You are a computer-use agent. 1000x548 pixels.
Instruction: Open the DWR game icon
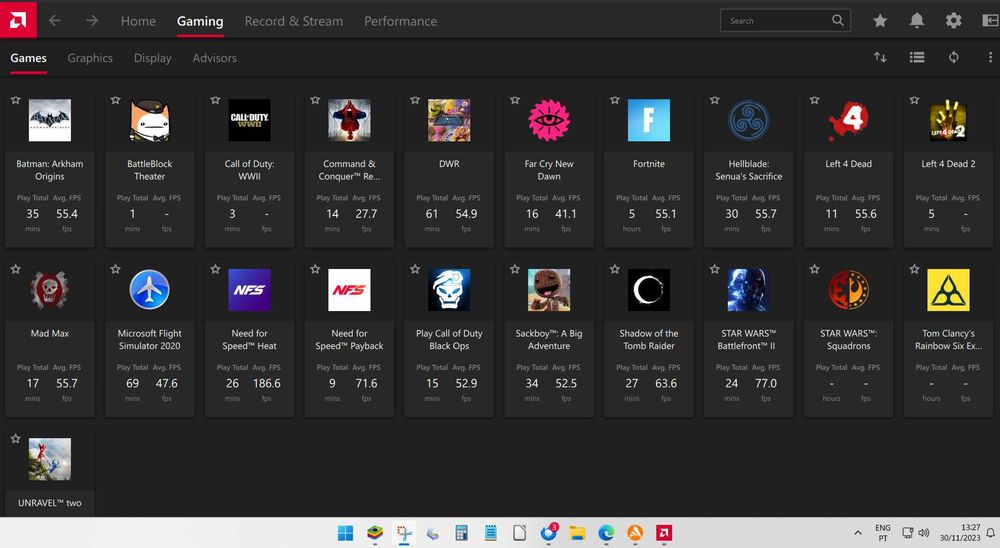click(449, 120)
